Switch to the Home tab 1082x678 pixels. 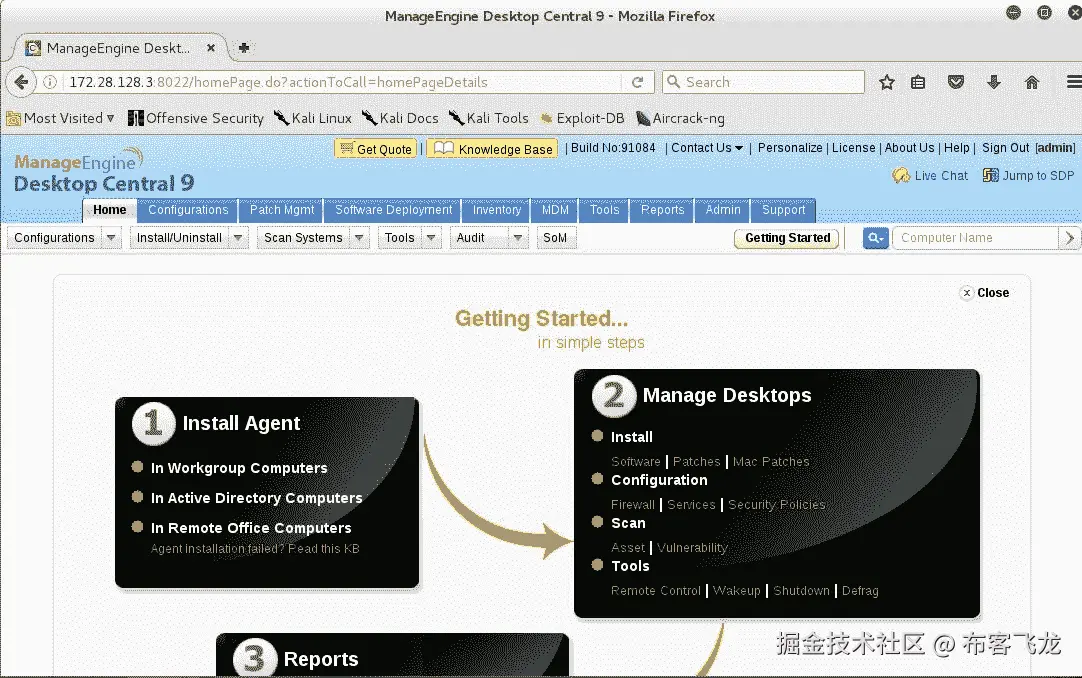[x=110, y=210]
